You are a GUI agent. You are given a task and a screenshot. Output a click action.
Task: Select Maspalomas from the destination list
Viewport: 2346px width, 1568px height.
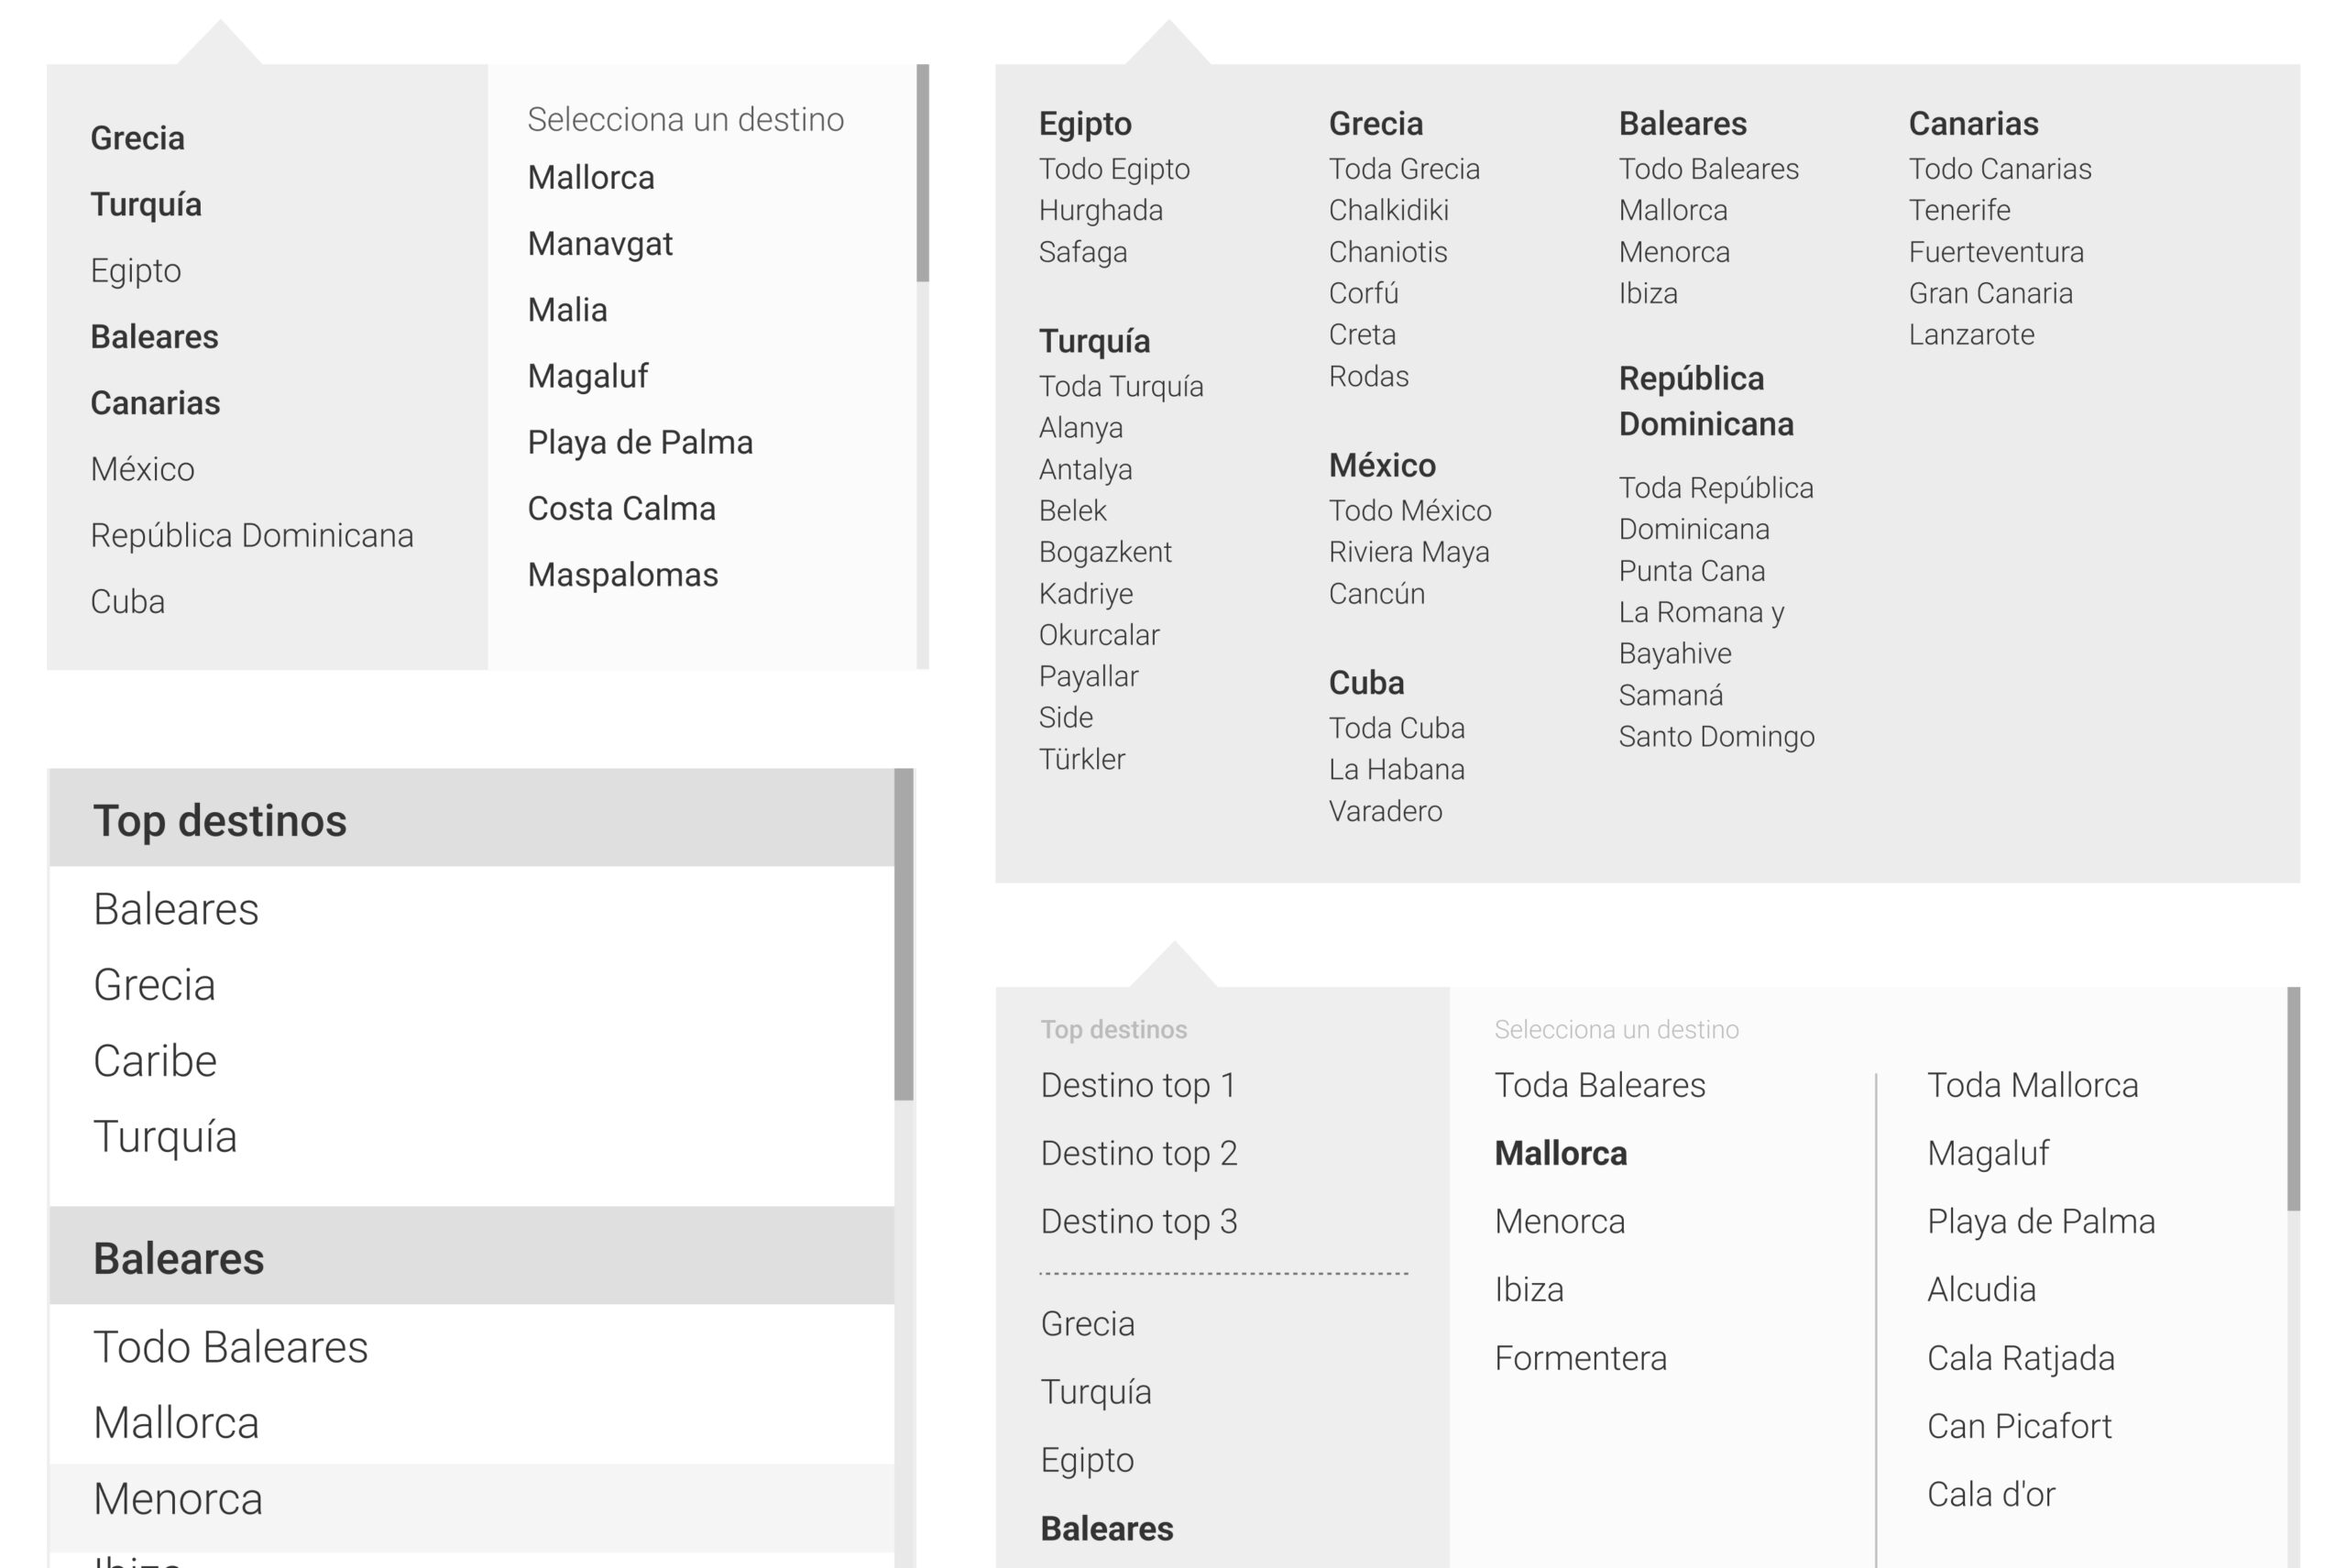622,575
